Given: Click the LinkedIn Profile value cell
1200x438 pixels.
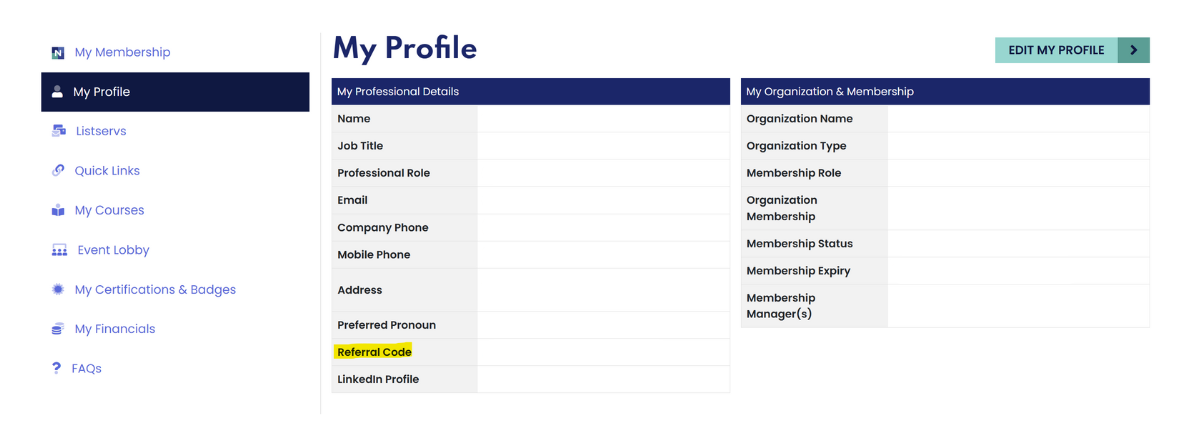Looking at the screenshot, I should (603, 379).
